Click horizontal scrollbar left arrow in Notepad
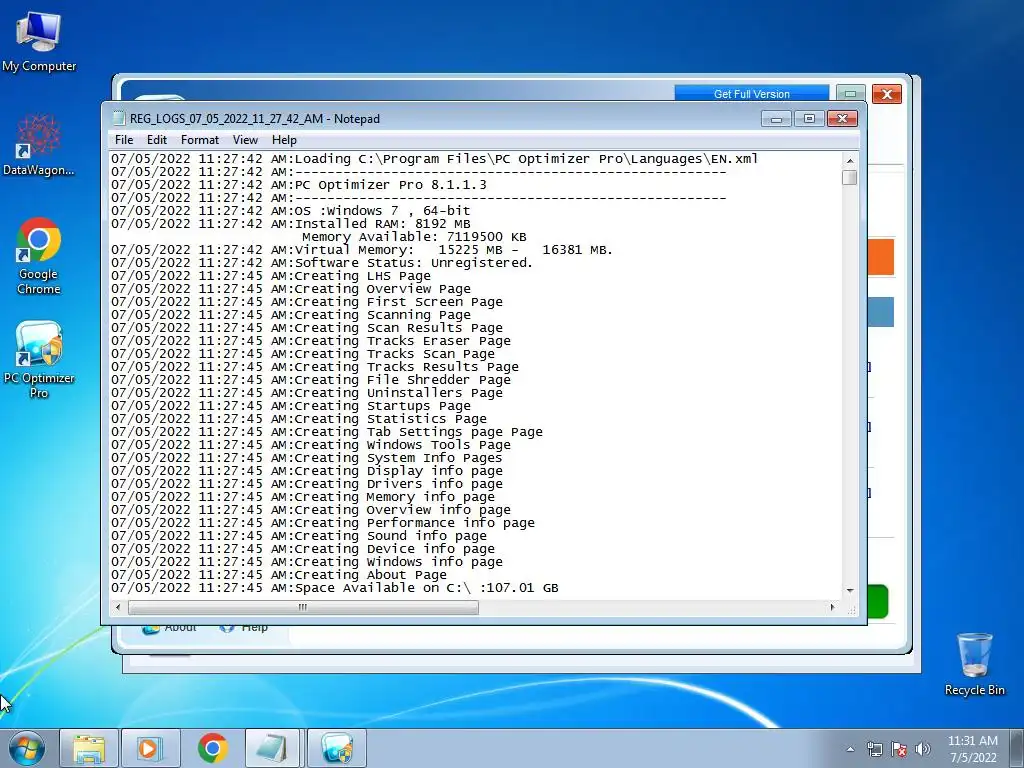This screenshot has height=768, width=1024. coord(118,607)
